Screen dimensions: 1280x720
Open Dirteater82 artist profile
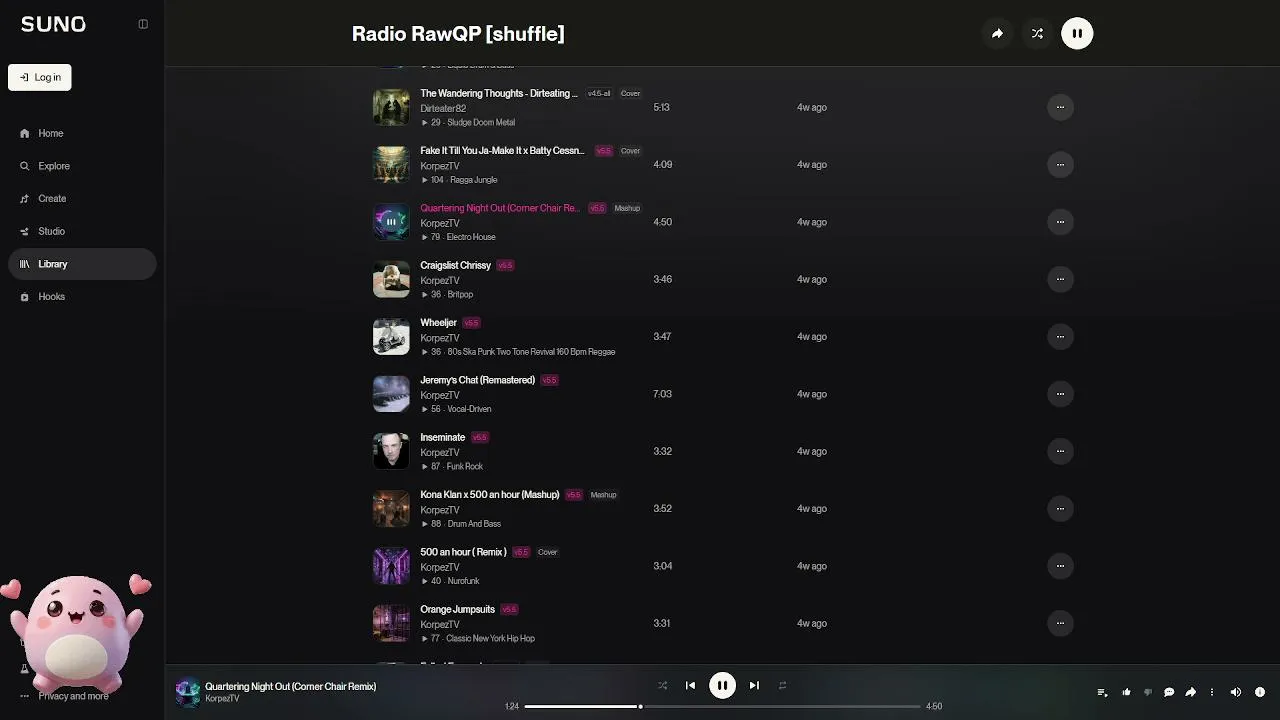(443, 108)
